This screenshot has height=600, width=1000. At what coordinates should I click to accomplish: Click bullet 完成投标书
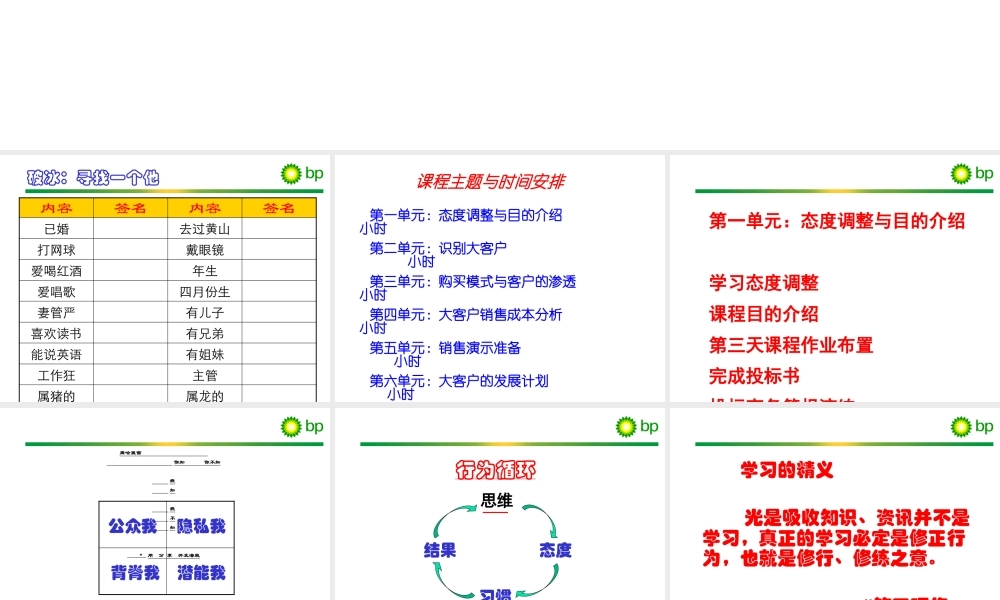(x=754, y=376)
